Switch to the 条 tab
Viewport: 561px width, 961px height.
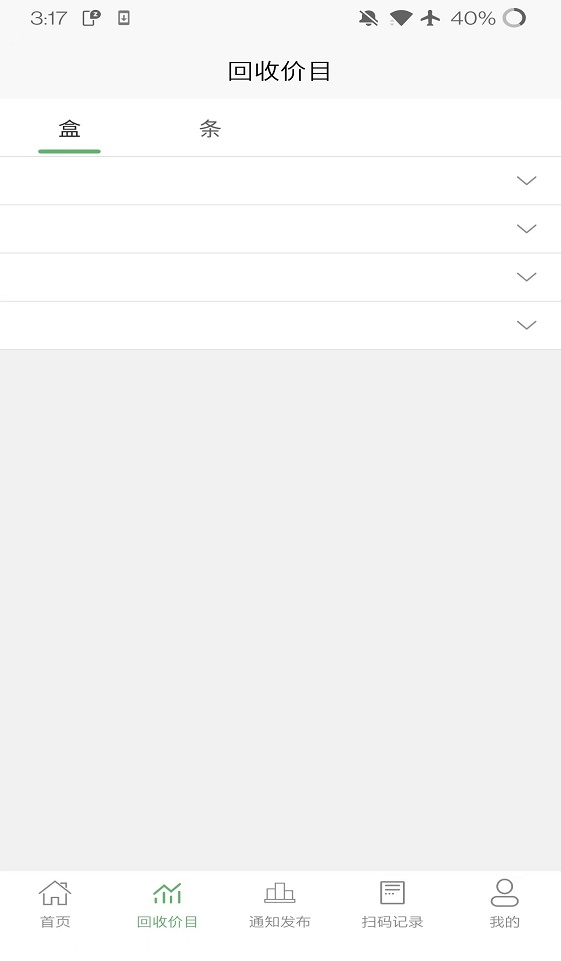click(x=210, y=129)
